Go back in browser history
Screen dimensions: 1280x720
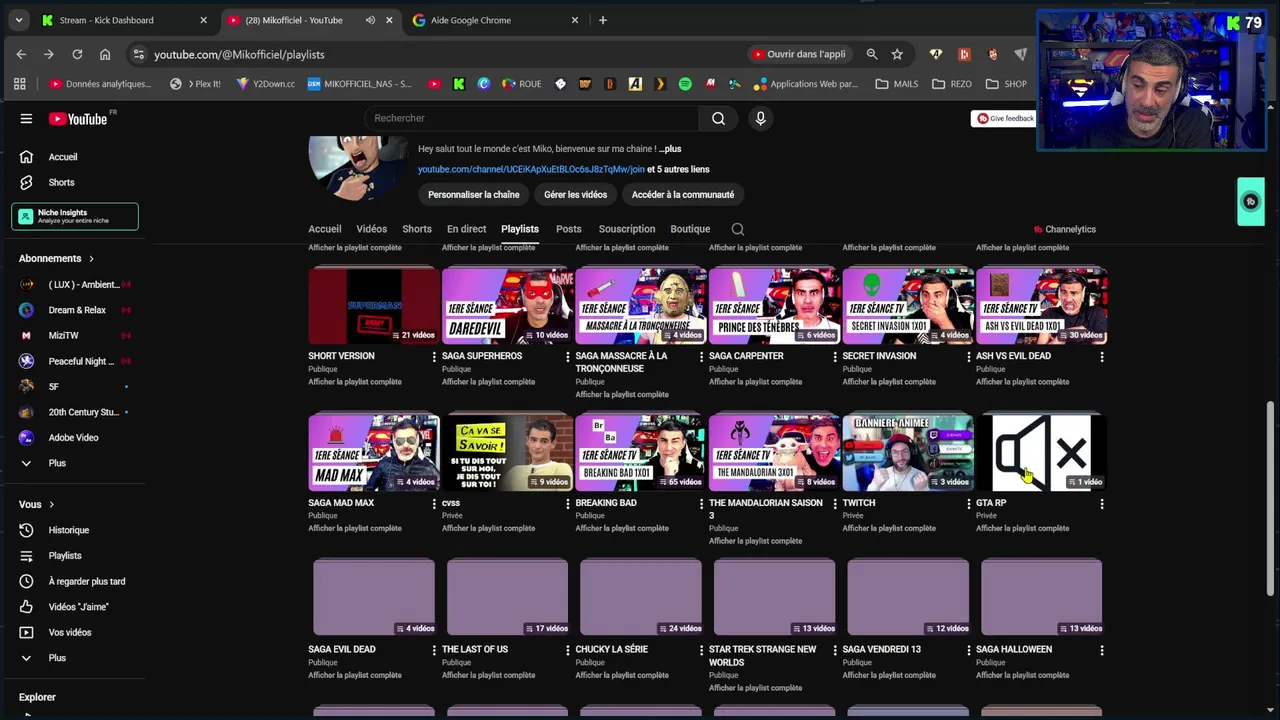[x=21, y=54]
